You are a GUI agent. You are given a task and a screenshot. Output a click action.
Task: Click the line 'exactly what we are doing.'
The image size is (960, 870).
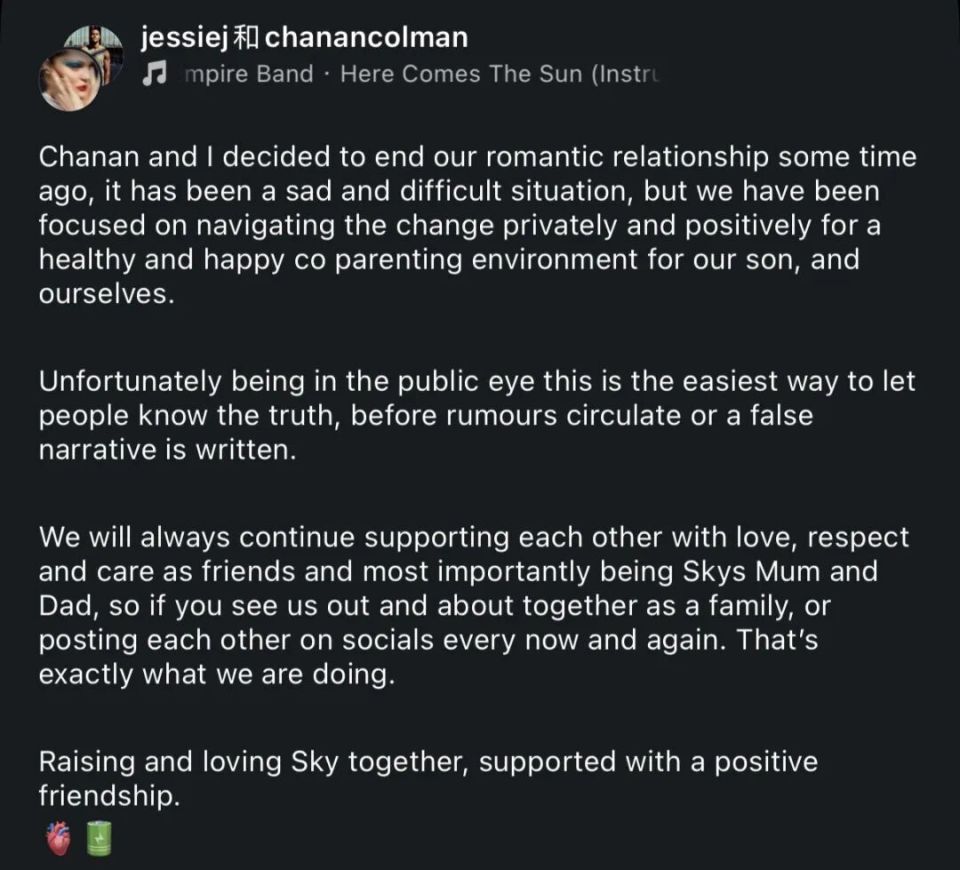point(217,675)
